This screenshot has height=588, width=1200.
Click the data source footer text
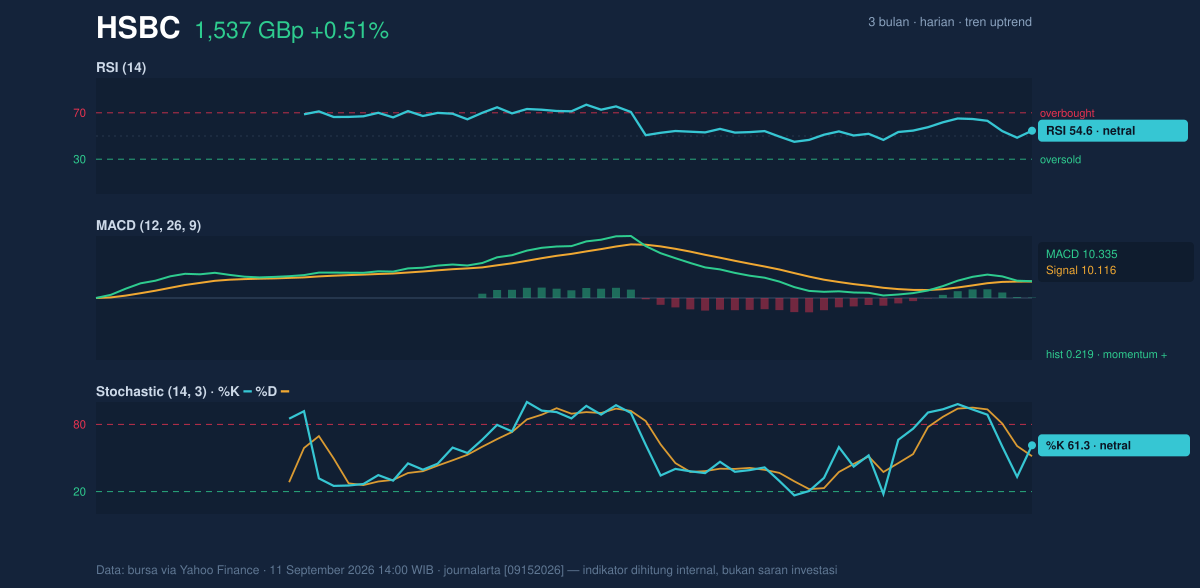[466, 570]
